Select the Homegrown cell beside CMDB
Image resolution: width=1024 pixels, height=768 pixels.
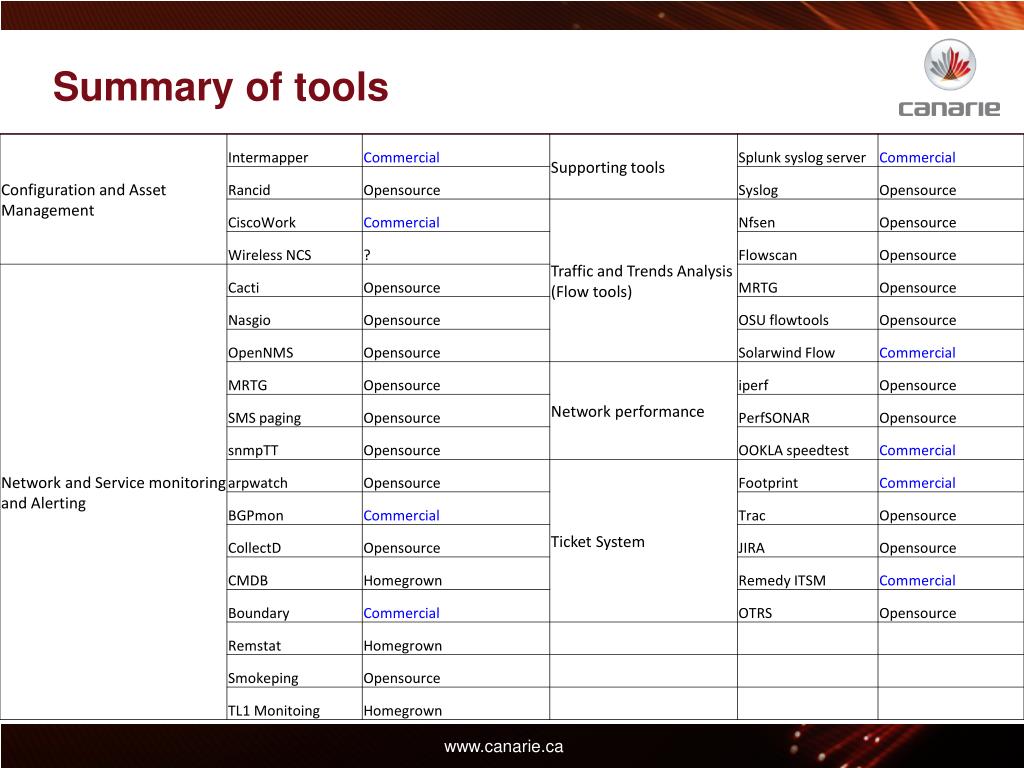tap(456, 573)
